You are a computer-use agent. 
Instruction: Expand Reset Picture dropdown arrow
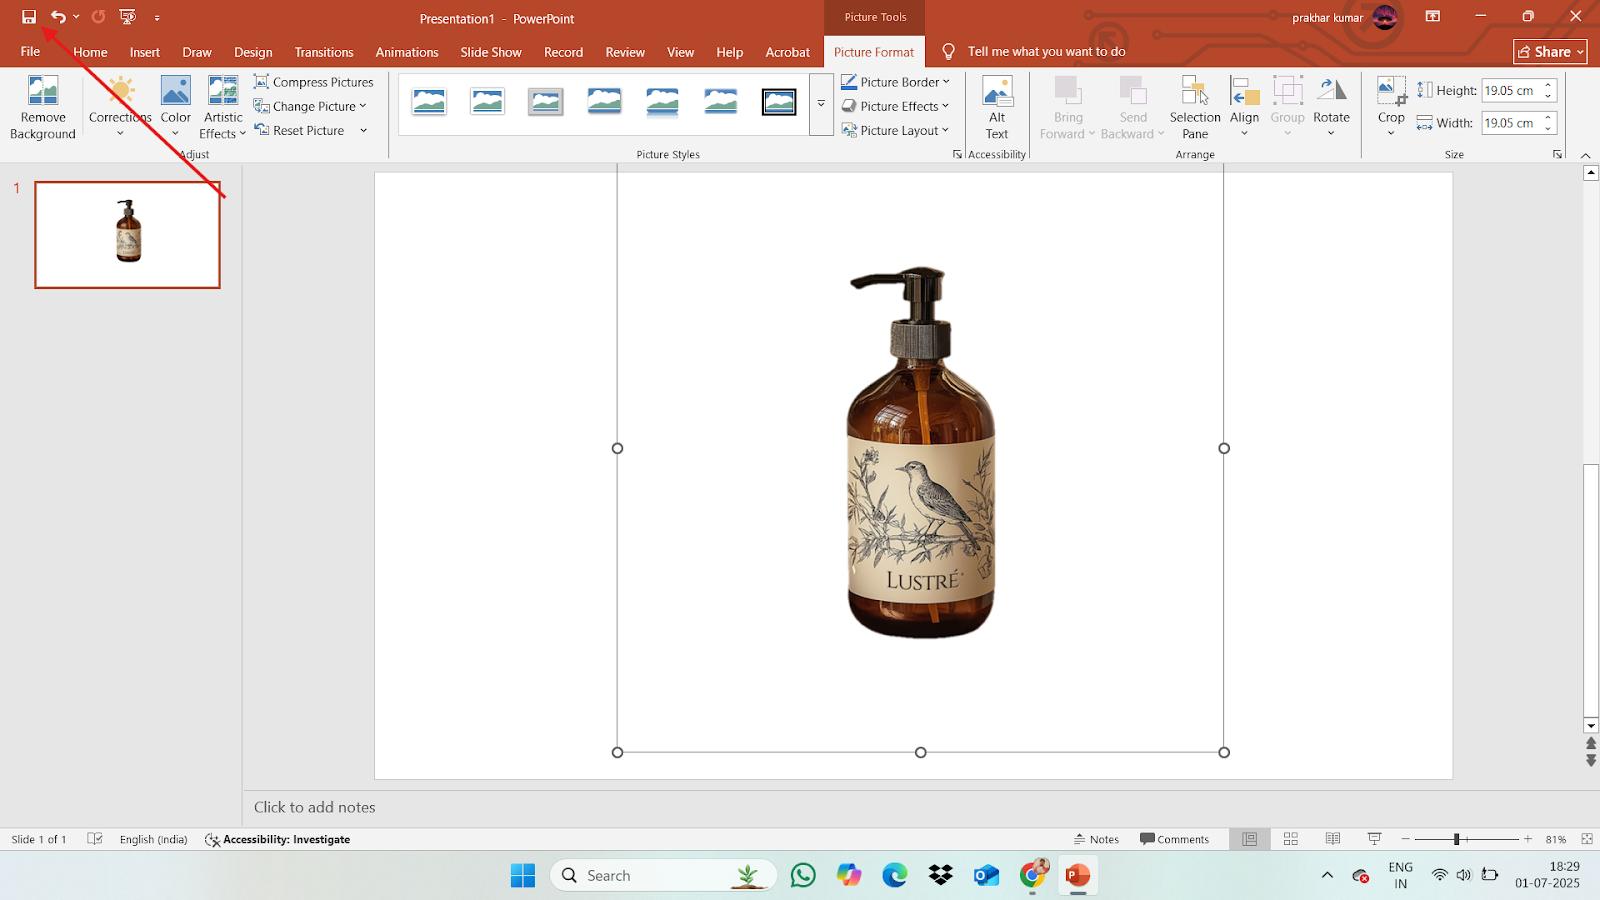point(363,130)
